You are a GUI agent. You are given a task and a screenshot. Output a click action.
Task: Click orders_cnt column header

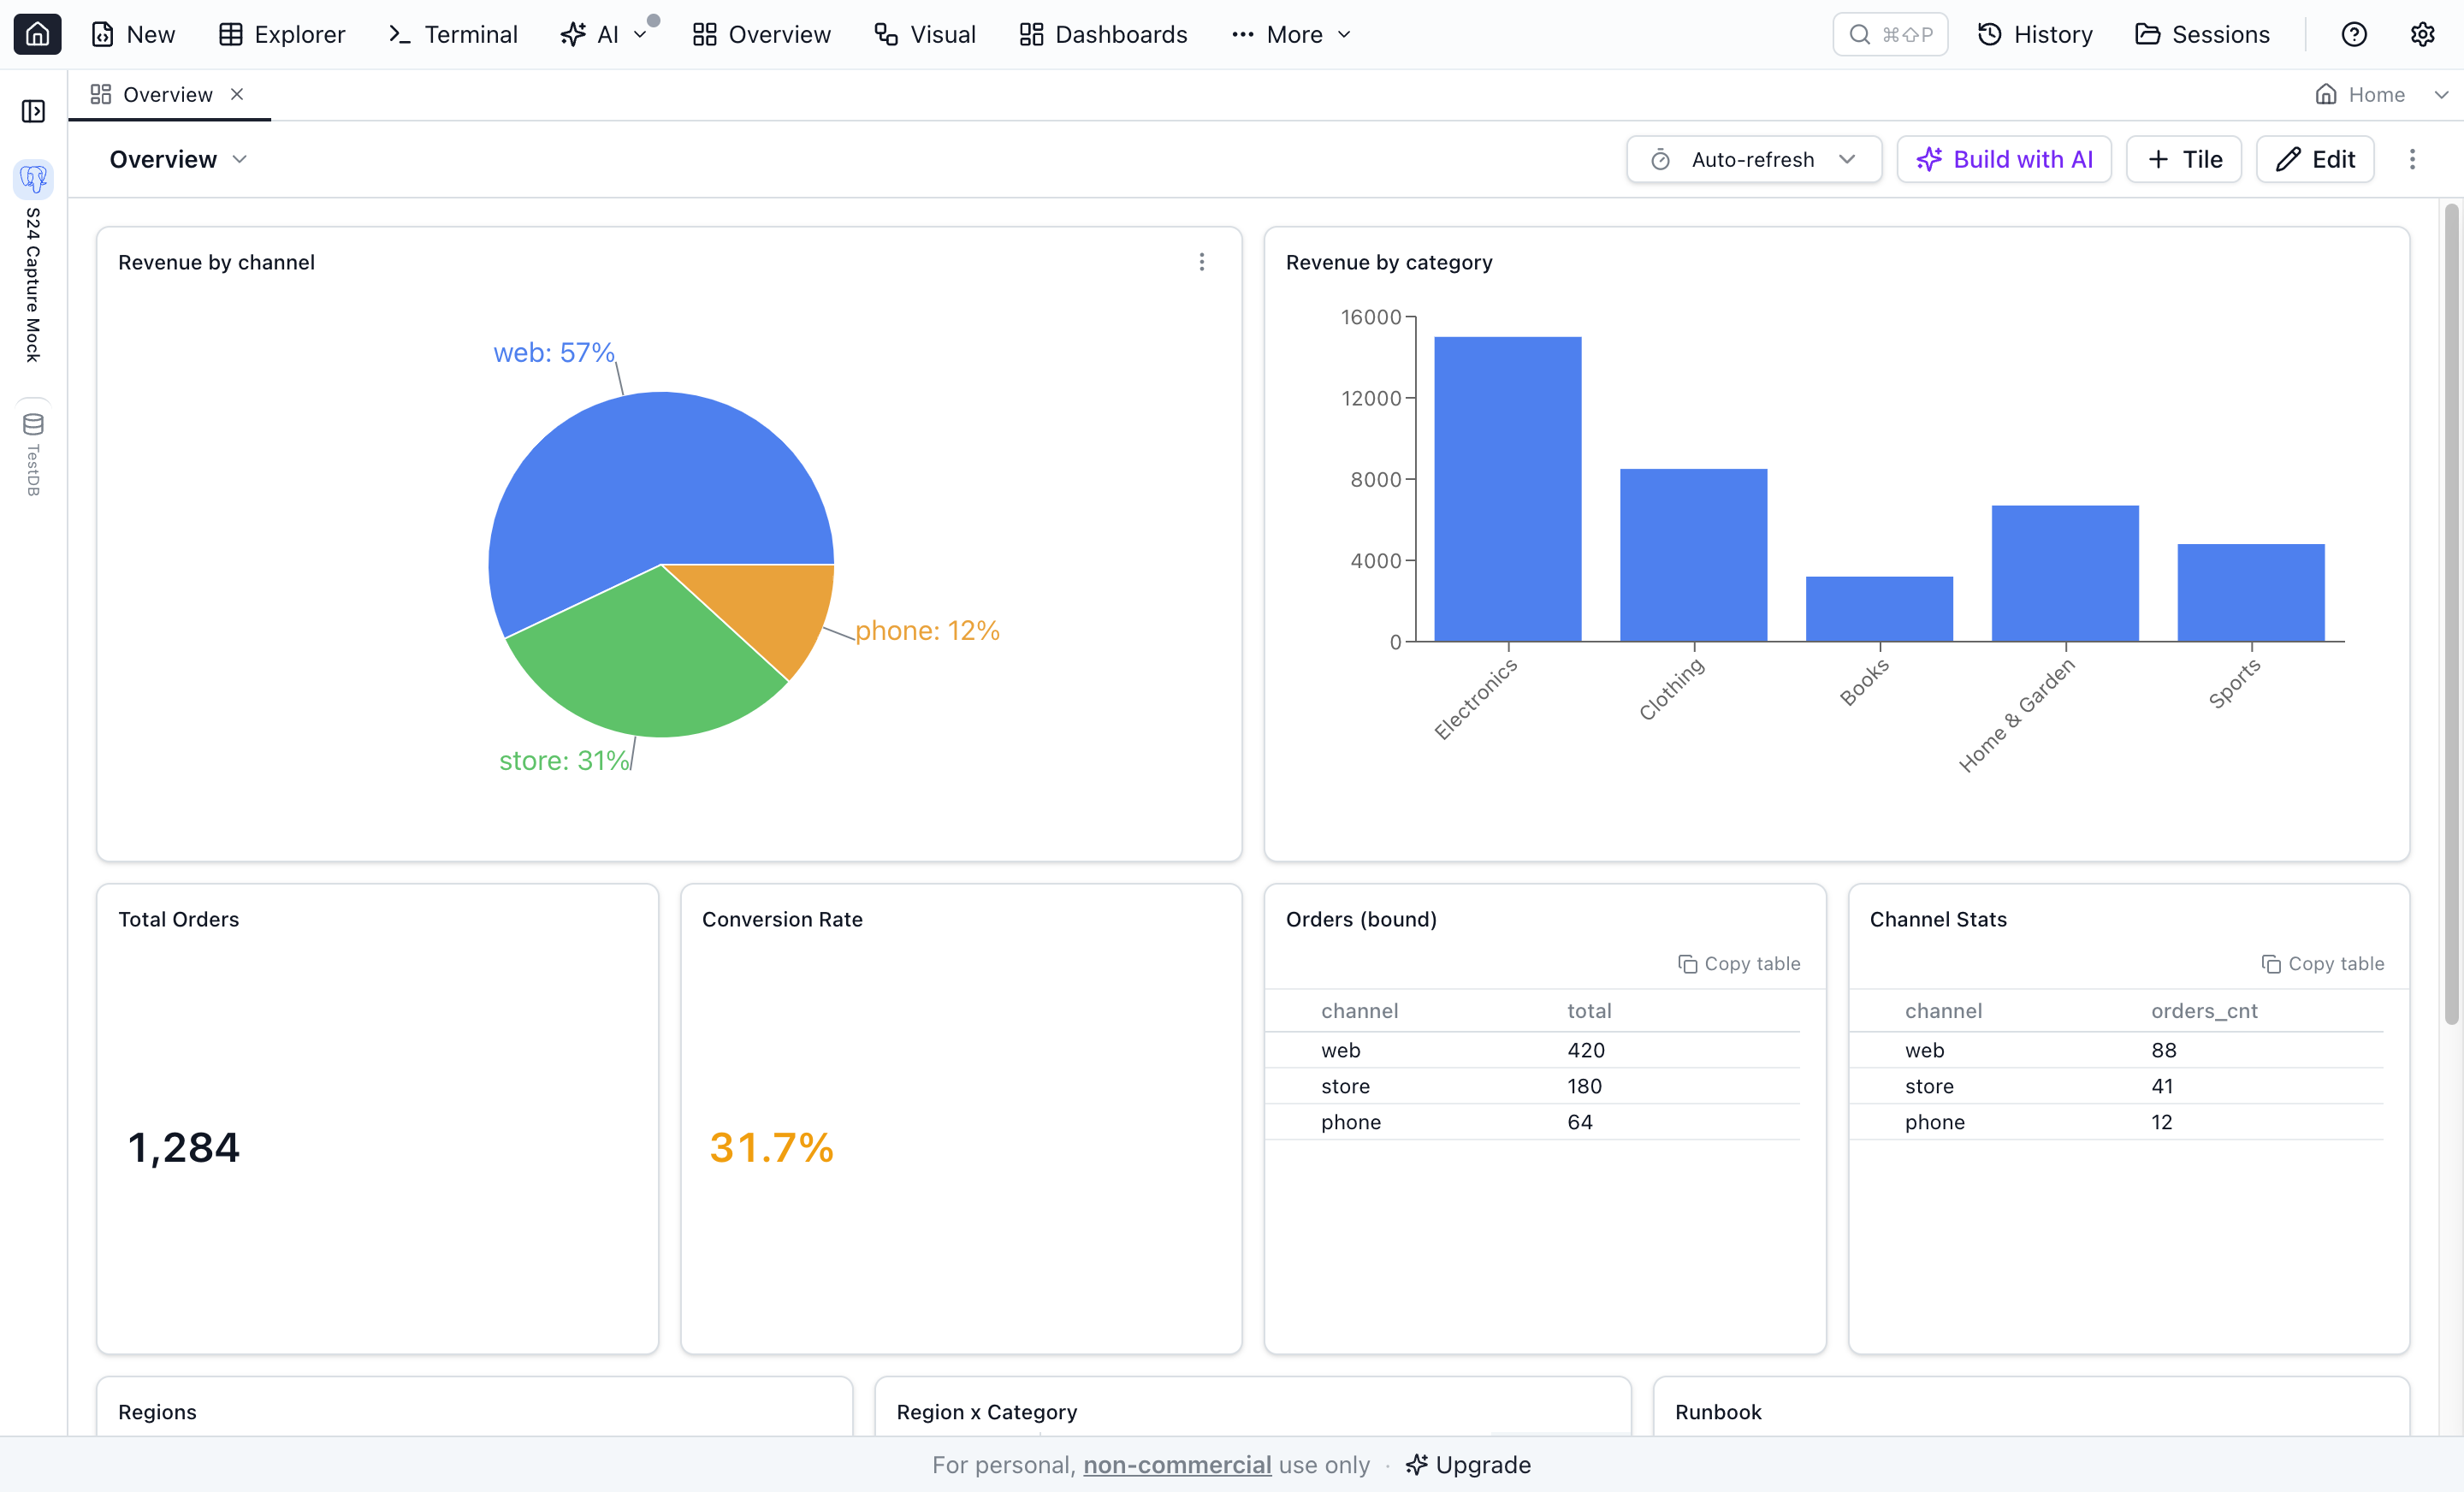tap(2204, 1011)
